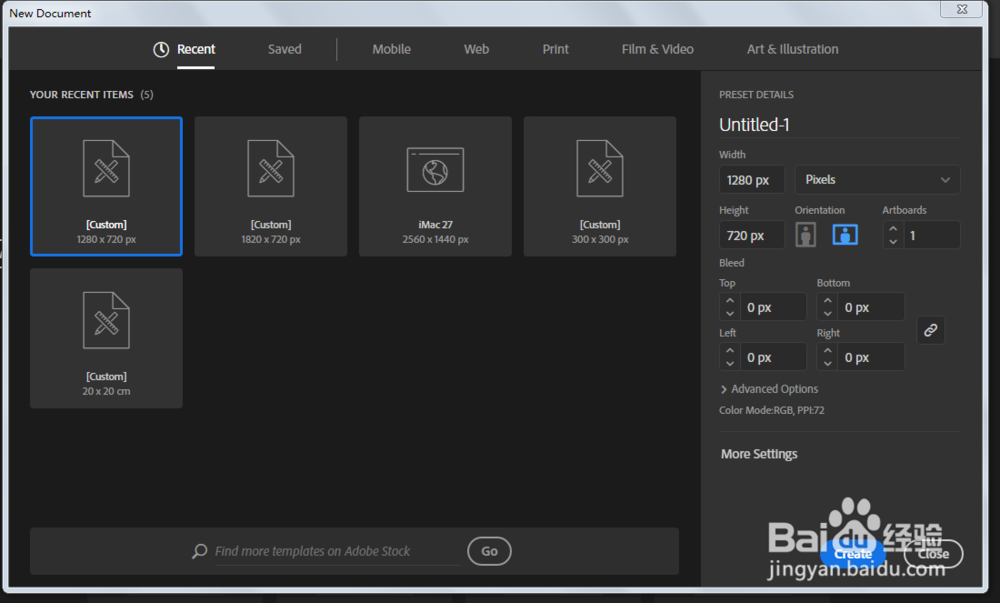Viewport: 1000px width, 603px height.
Task: Open the Web presets tab
Action: point(476,49)
